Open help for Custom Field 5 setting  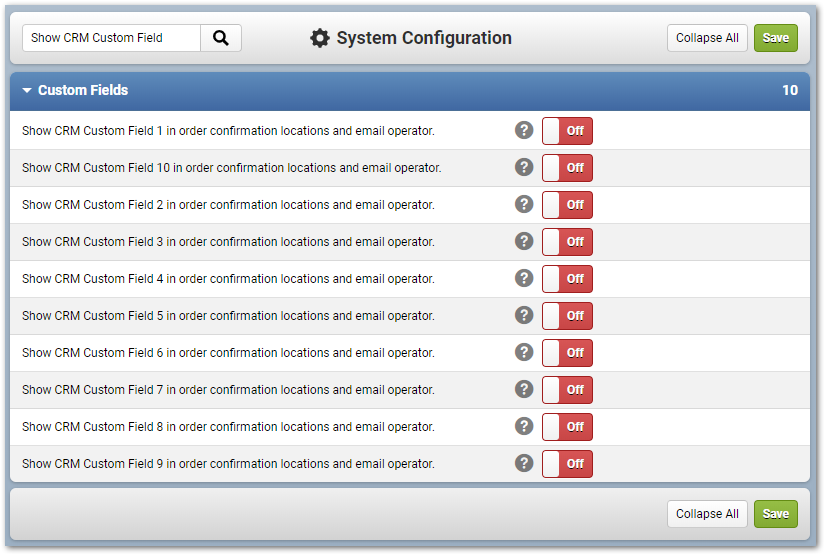click(524, 315)
